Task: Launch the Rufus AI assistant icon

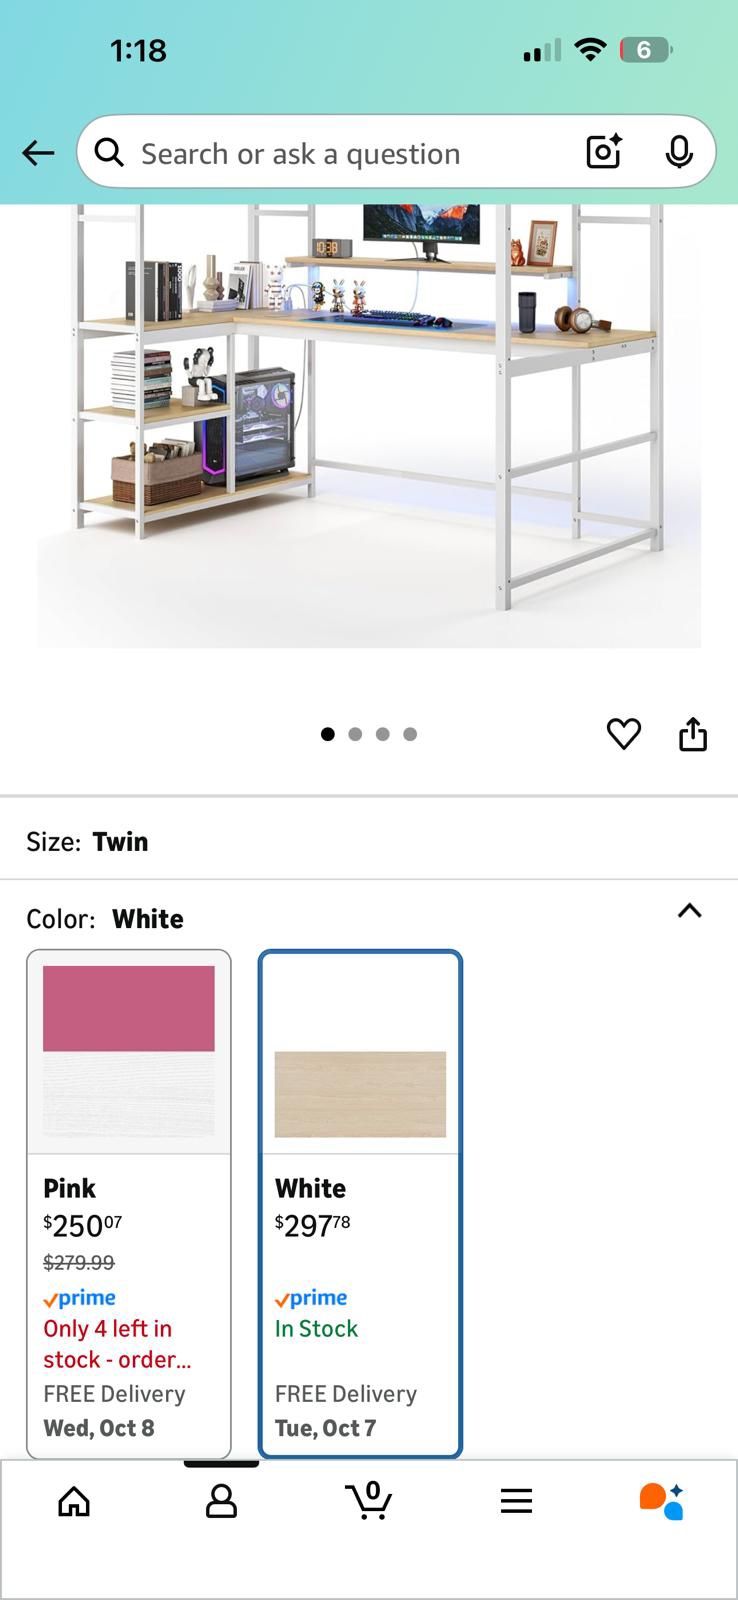Action: [661, 1501]
